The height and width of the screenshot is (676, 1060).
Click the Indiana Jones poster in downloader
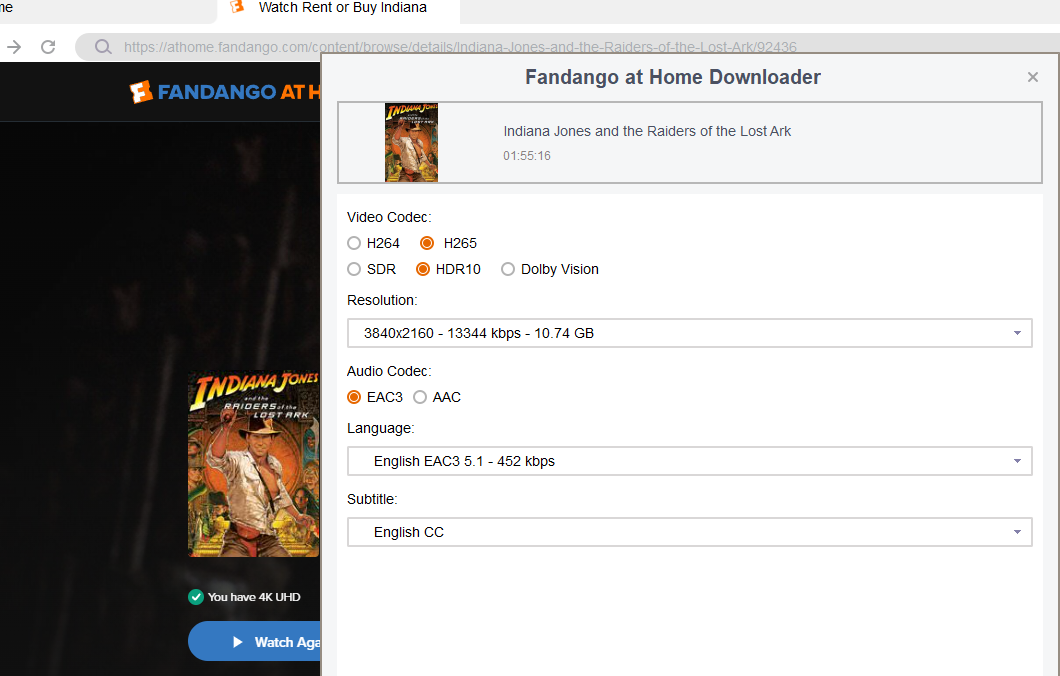click(x=411, y=143)
